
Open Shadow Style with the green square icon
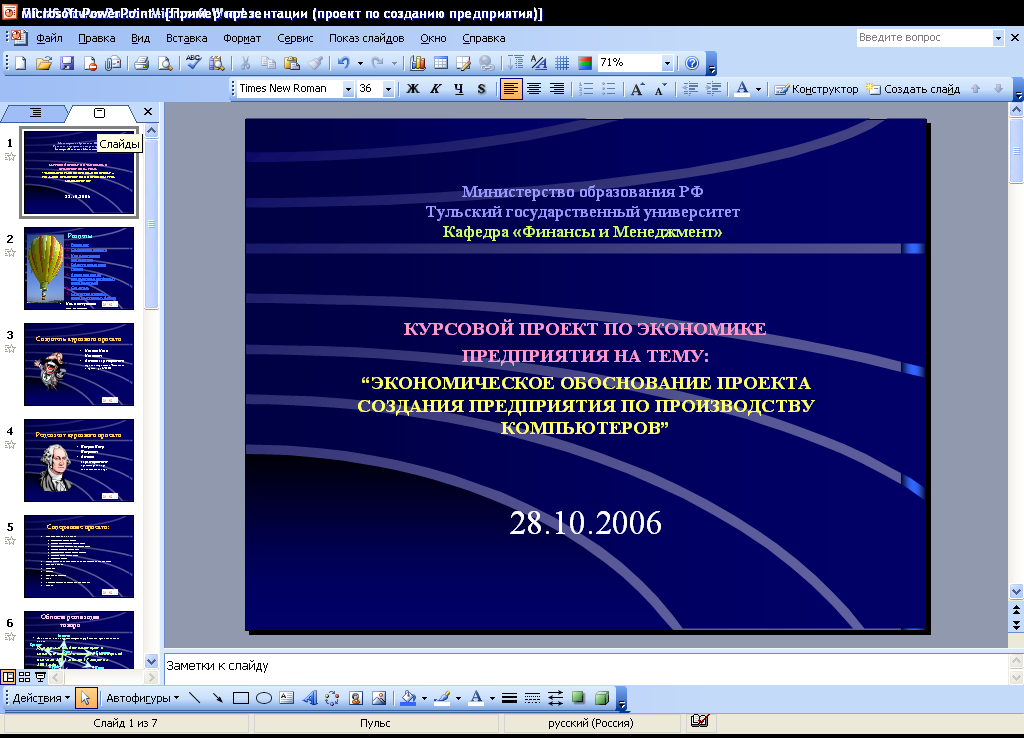[578, 698]
